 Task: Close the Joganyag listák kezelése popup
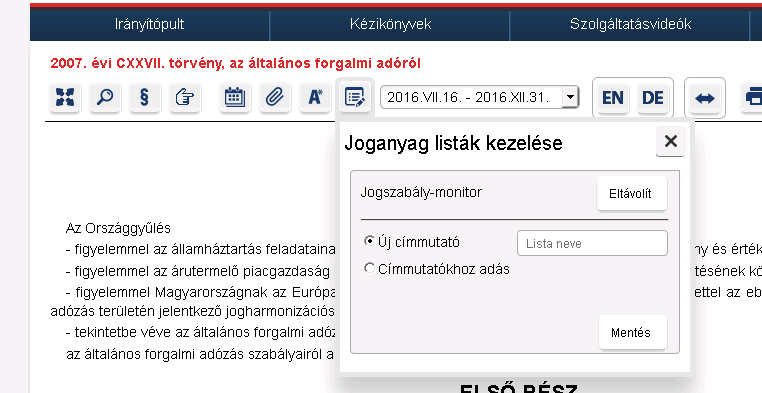(671, 141)
